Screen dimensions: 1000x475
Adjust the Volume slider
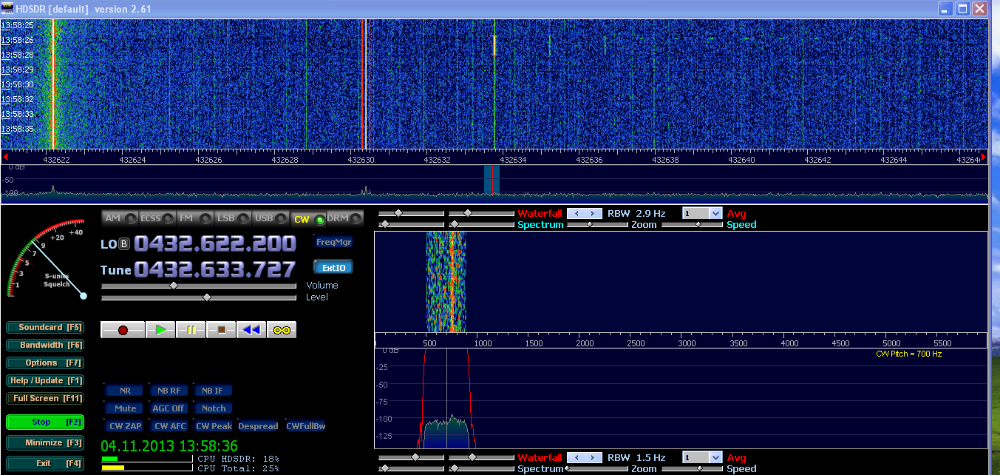point(199,286)
